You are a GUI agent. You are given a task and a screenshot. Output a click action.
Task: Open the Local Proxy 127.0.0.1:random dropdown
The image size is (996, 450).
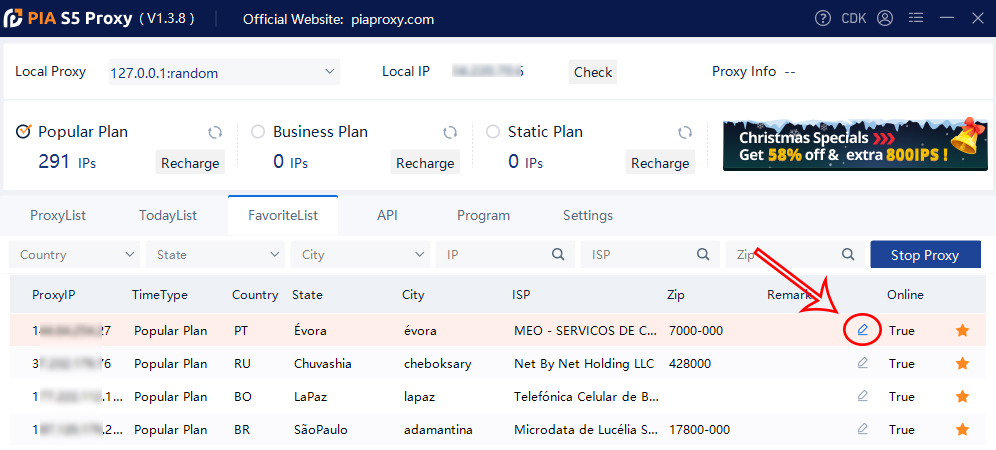tap(224, 72)
